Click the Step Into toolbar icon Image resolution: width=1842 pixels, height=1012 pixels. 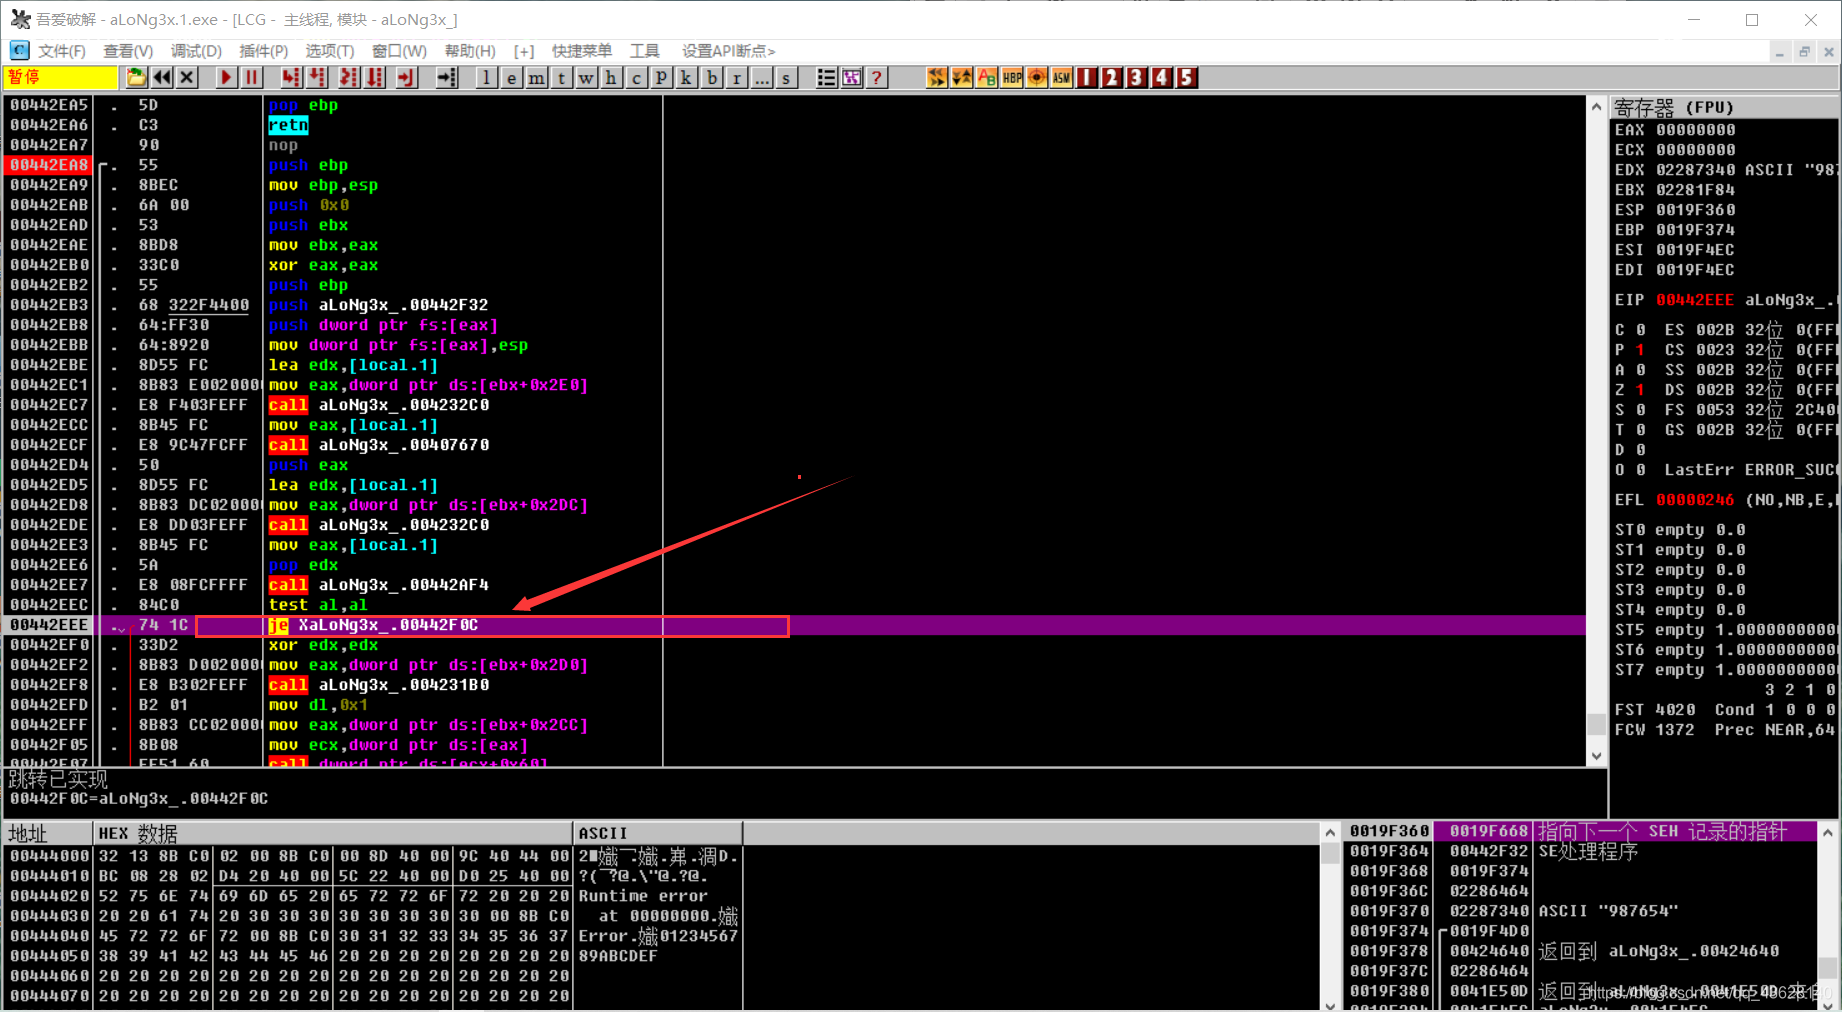290,77
